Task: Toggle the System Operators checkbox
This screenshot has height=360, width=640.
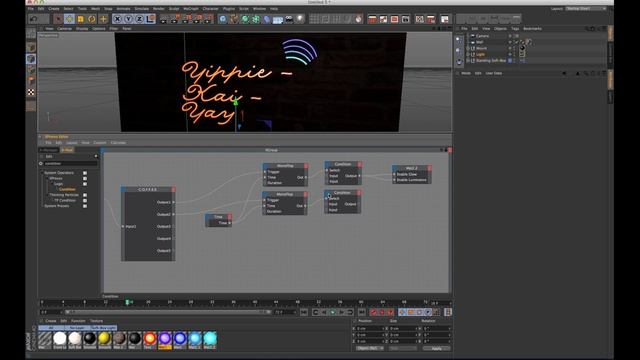Action: tap(85, 173)
